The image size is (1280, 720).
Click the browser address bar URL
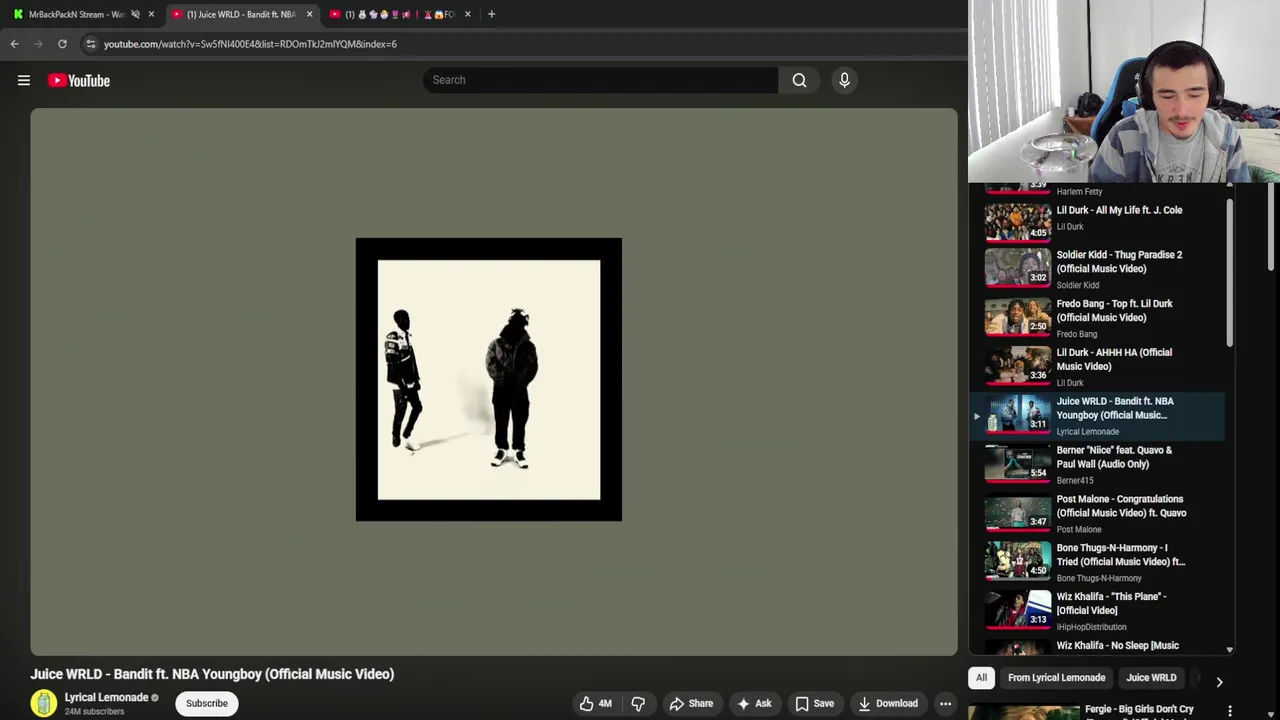pyautogui.click(x=250, y=44)
